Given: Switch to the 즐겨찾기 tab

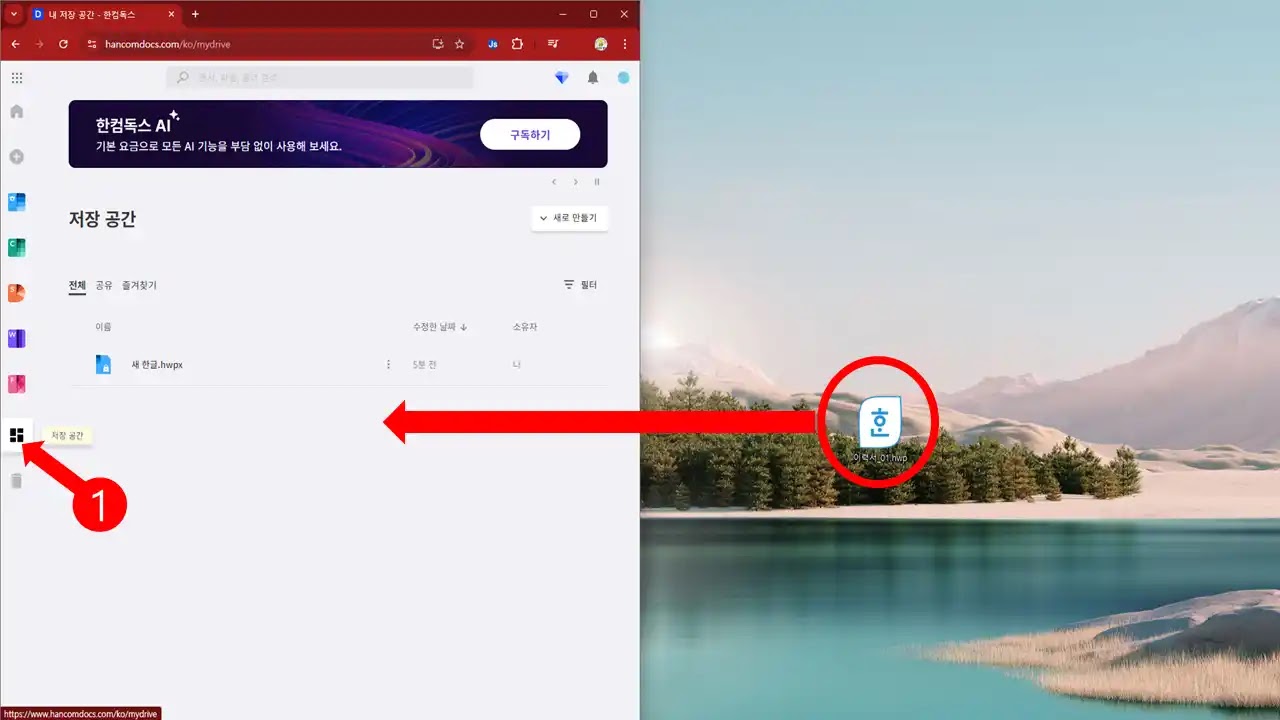Looking at the screenshot, I should 139,285.
